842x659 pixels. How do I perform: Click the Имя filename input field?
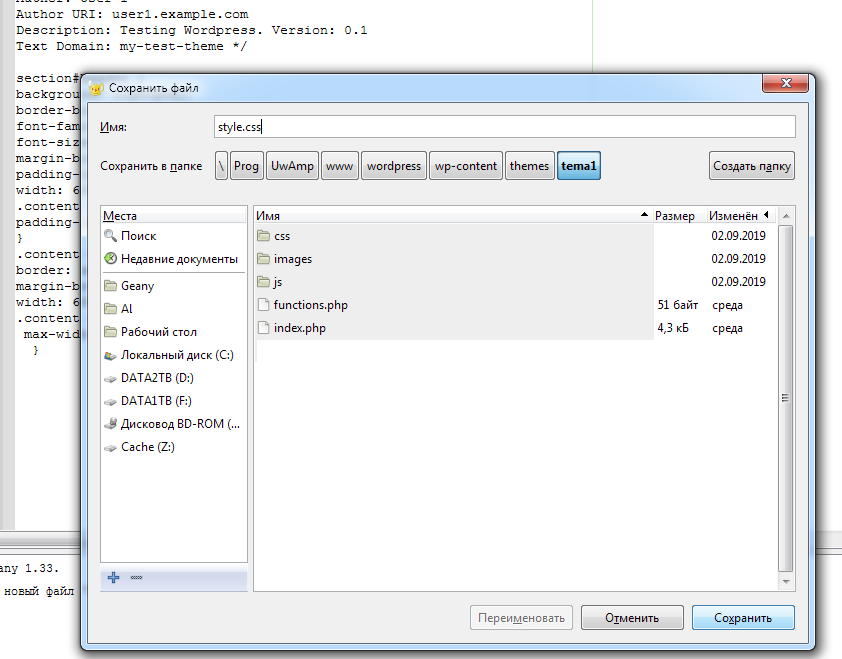click(x=504, y=127)
